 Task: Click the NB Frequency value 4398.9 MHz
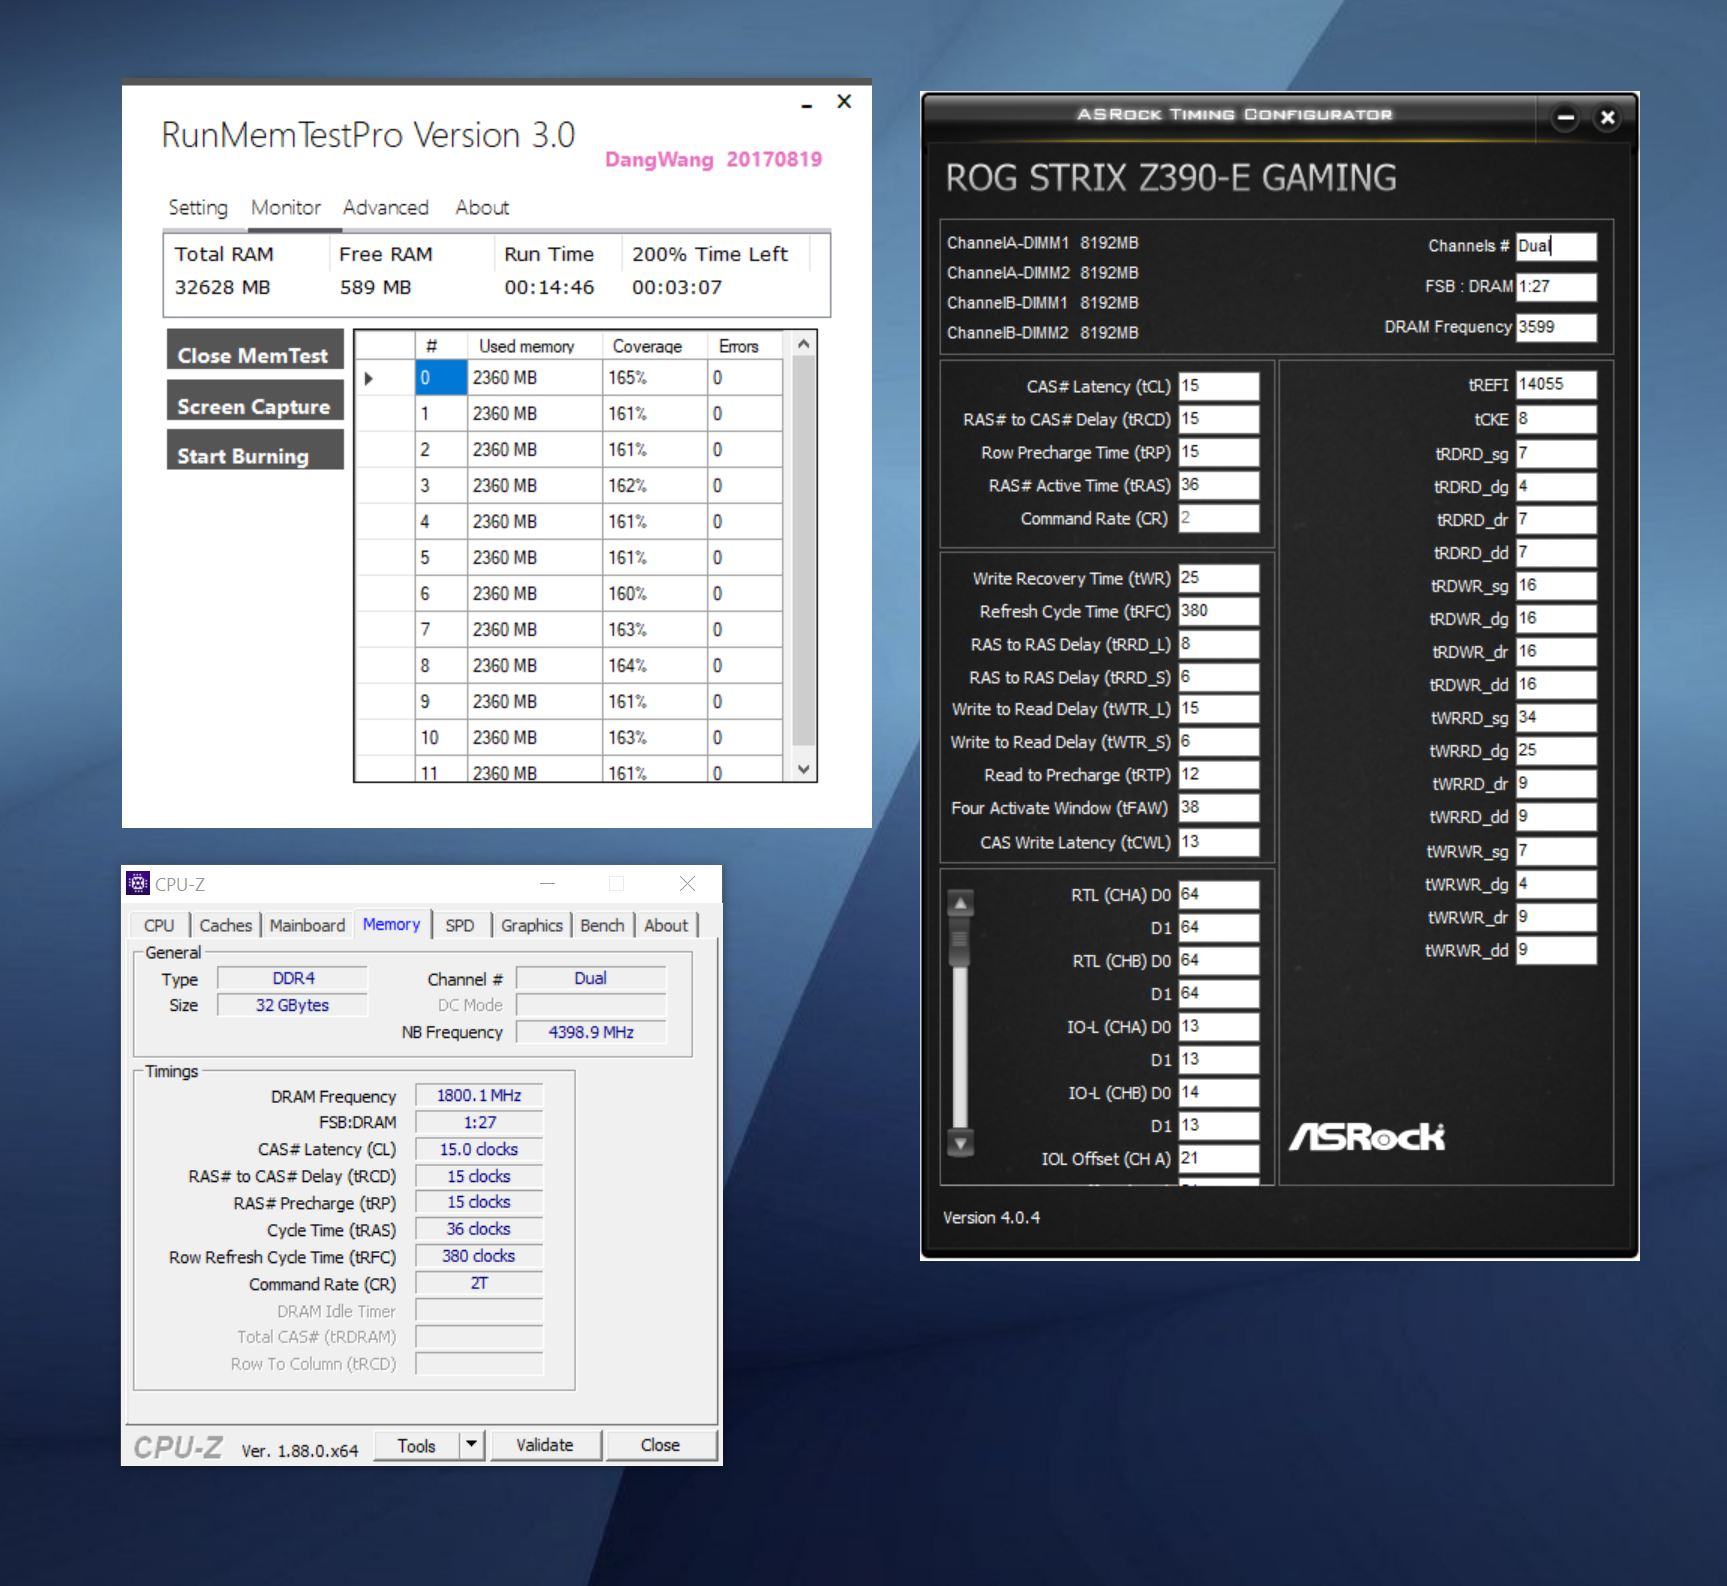click(x=591, y=1032)
